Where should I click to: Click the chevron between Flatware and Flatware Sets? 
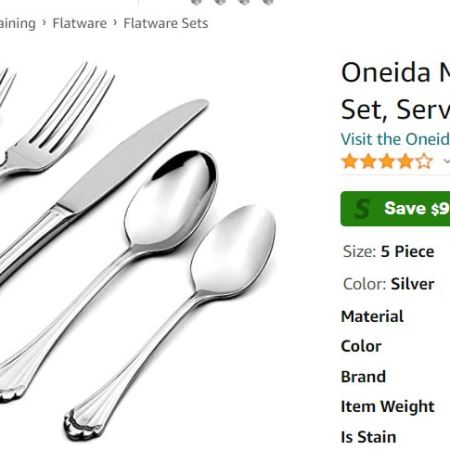coord(115,23)
